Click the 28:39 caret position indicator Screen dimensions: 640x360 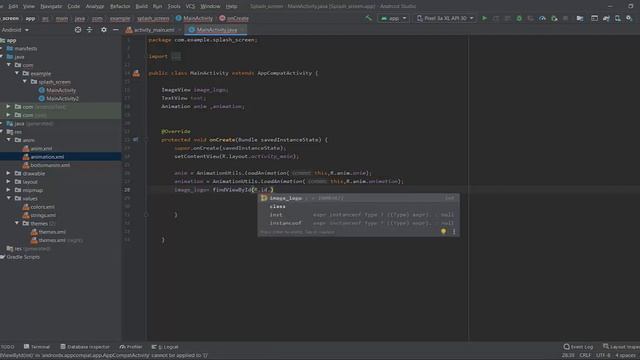568,356
